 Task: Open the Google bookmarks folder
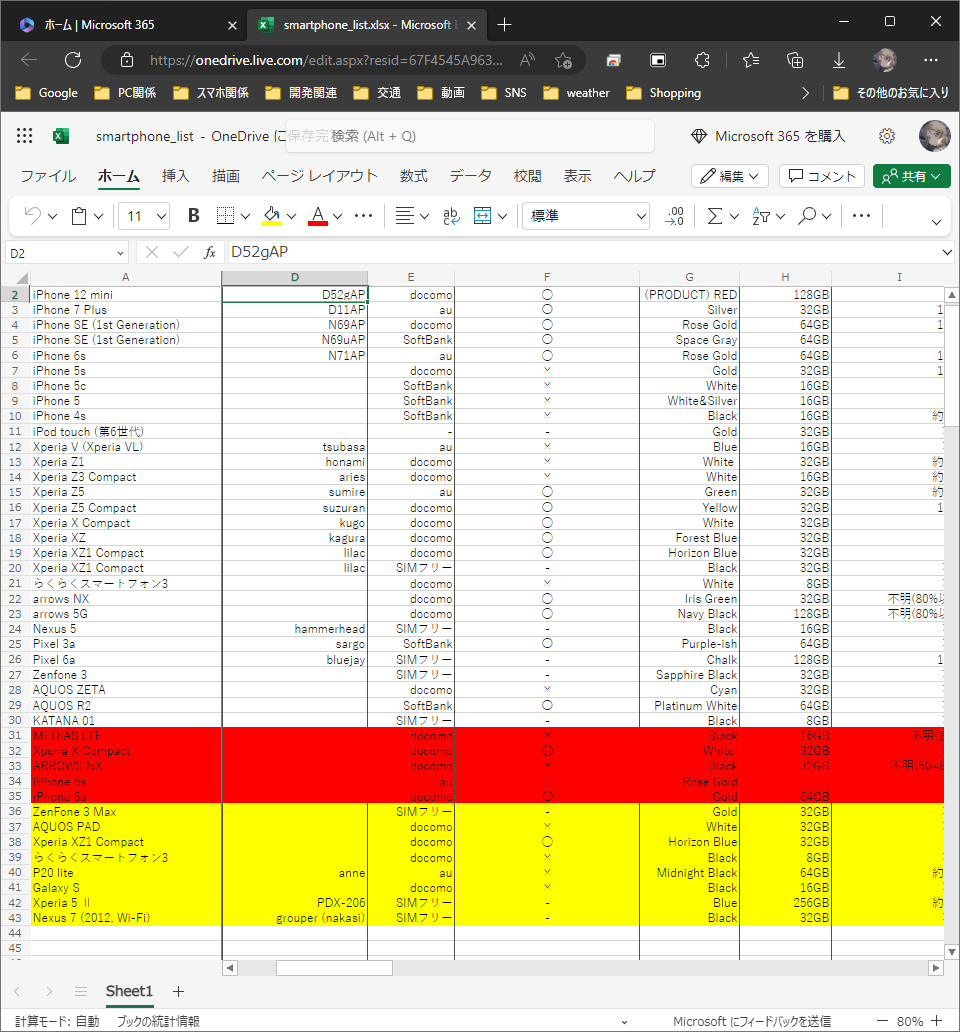pyautogui.click(x=47, y=93)
